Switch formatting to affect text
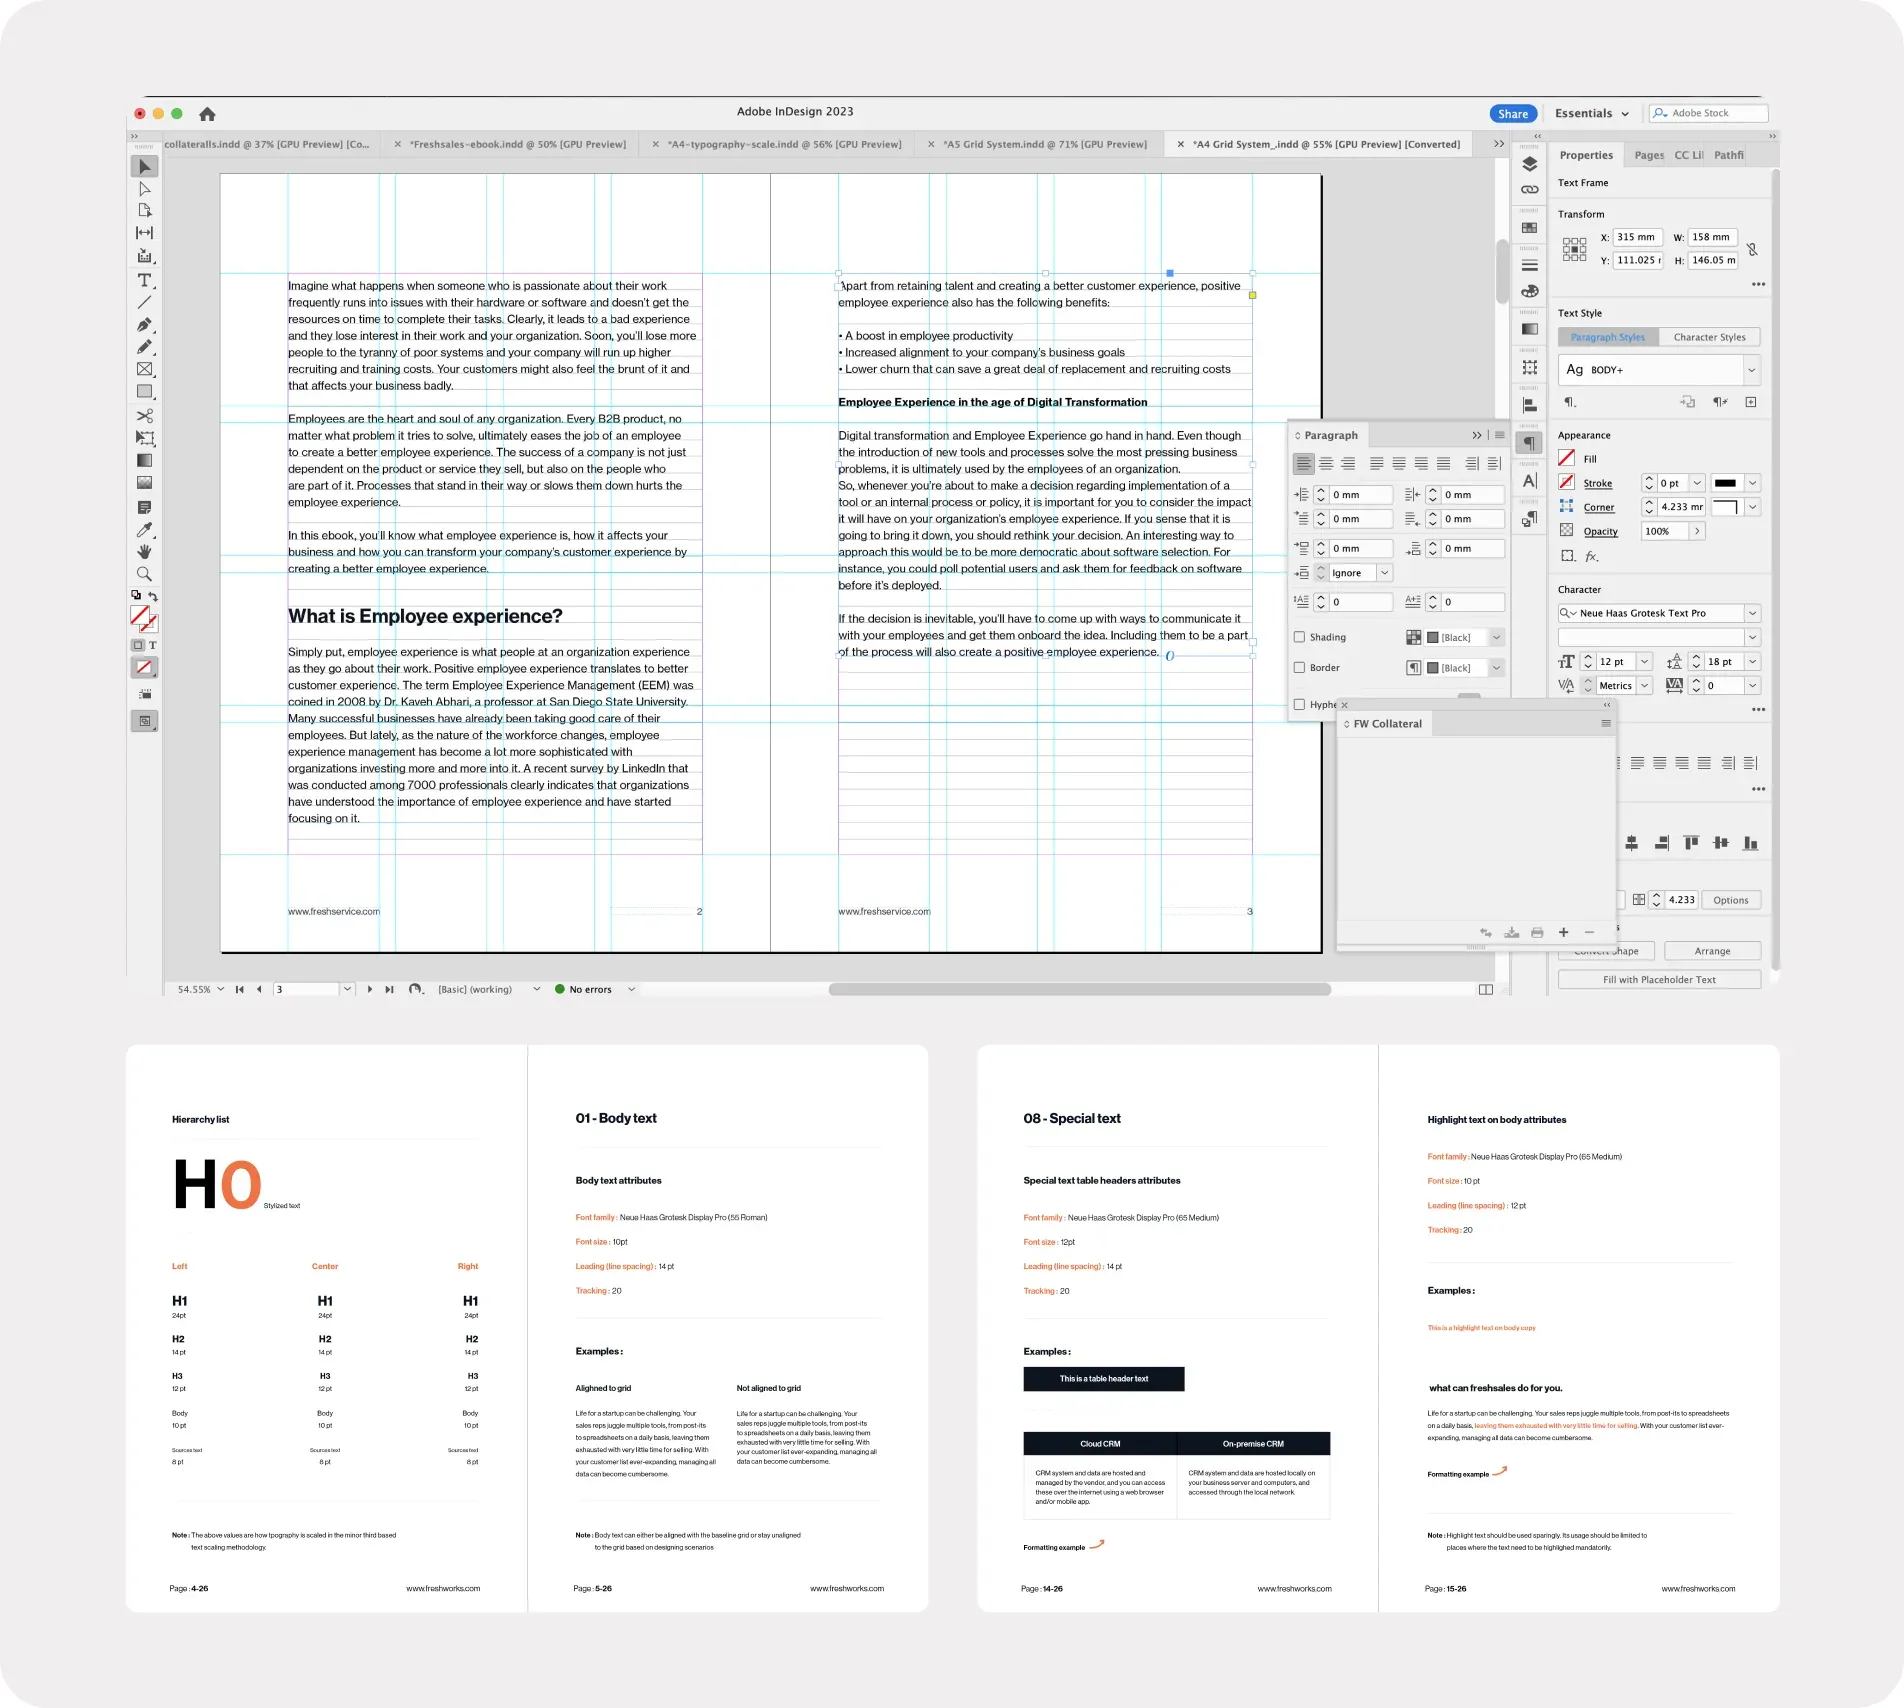The height and width of the screenshot is (1708, 1904). click(x=153, y=645)
